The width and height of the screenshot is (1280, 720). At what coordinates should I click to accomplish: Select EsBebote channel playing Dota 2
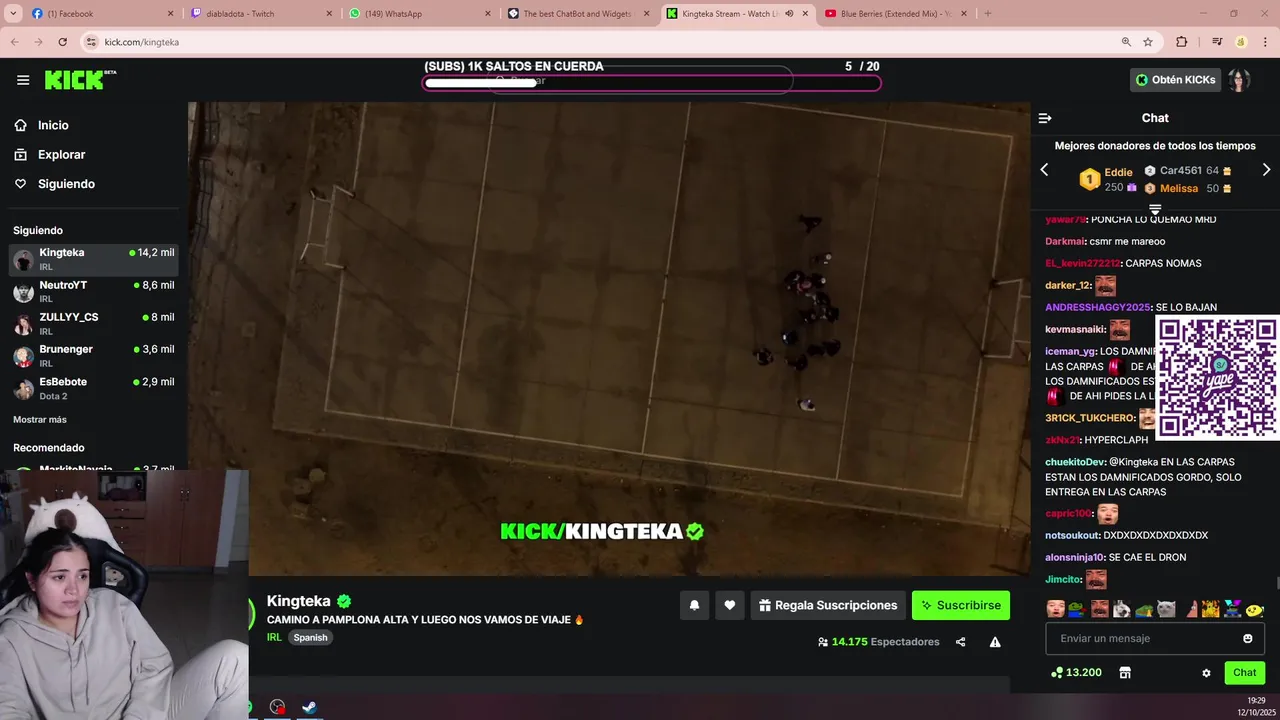point(94,388)
